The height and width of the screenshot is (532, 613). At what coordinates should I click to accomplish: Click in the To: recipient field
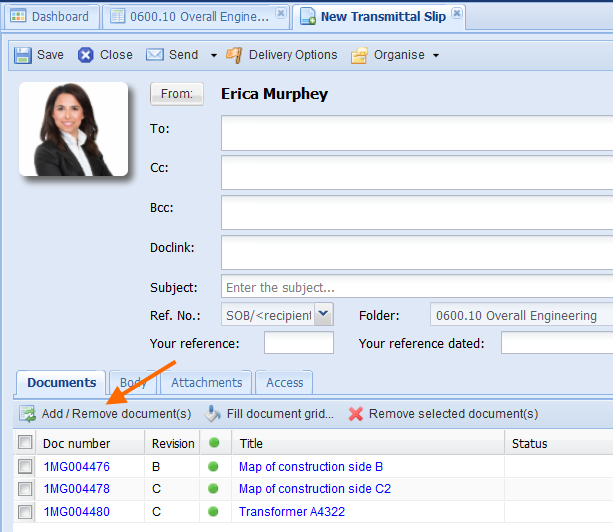point(417,133)
